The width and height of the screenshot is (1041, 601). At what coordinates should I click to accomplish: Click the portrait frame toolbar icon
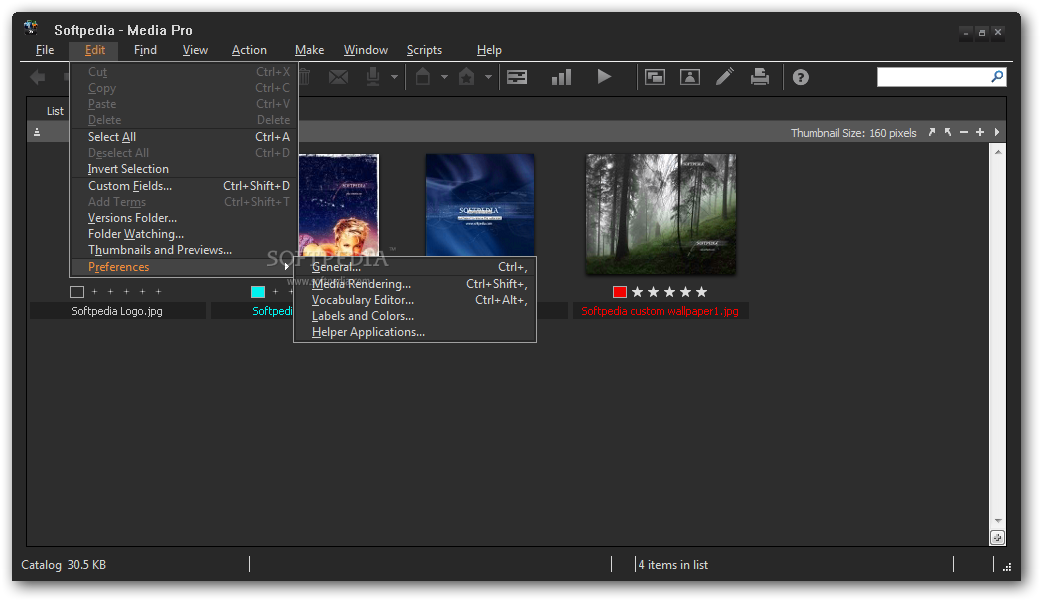[x=690, y=77]
